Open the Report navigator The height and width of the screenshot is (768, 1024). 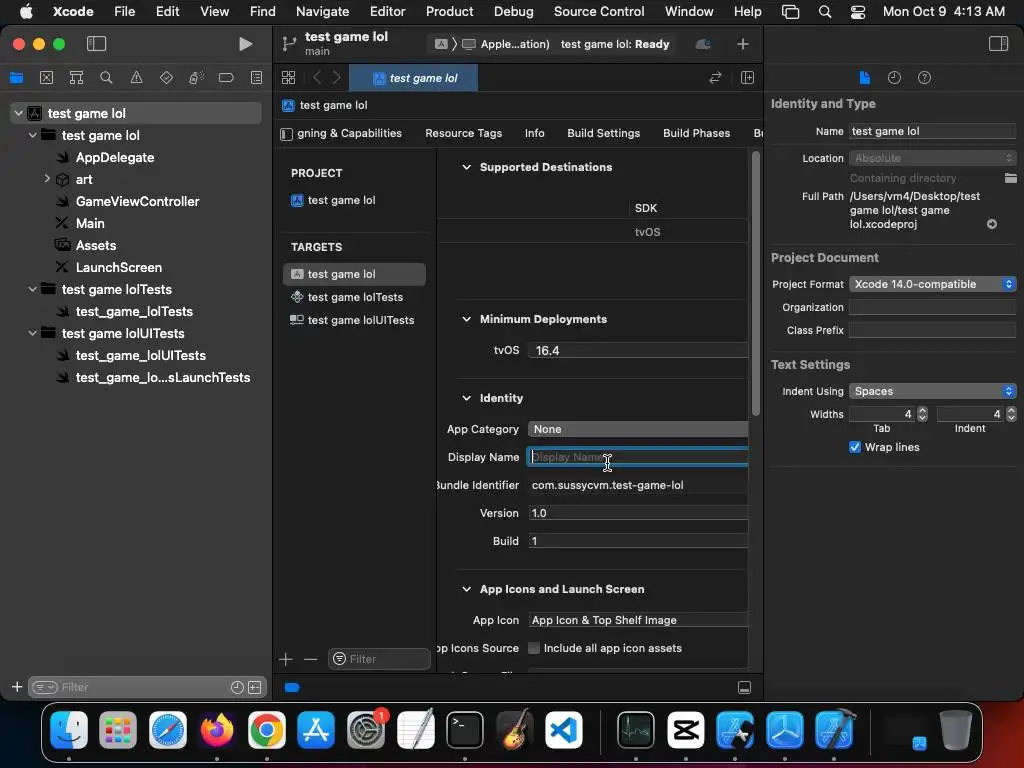(x=256, y=78)
